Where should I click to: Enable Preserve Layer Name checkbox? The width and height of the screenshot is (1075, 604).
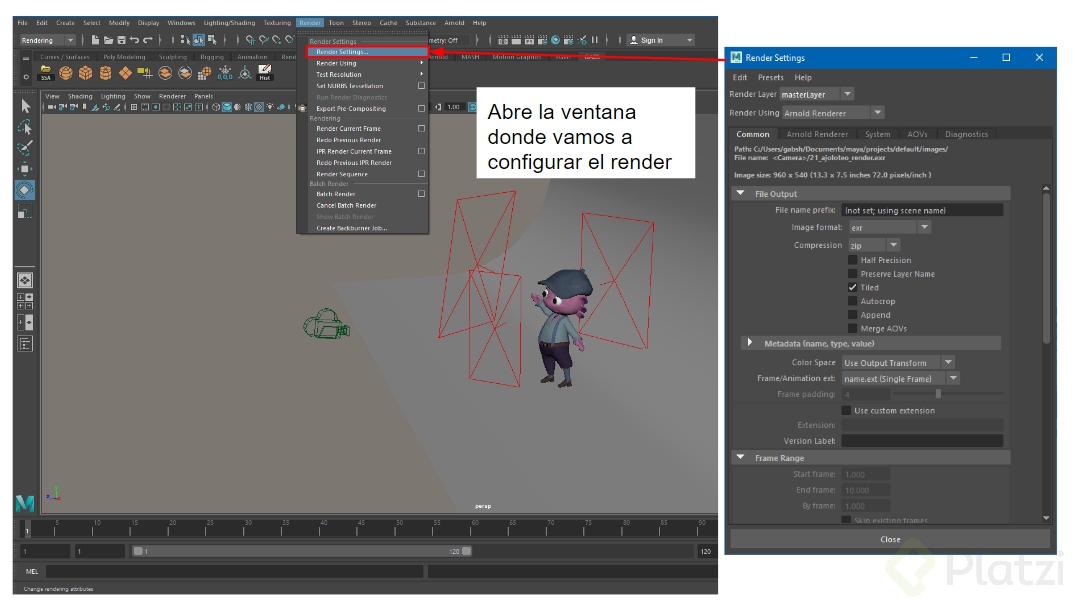(852, 274)
